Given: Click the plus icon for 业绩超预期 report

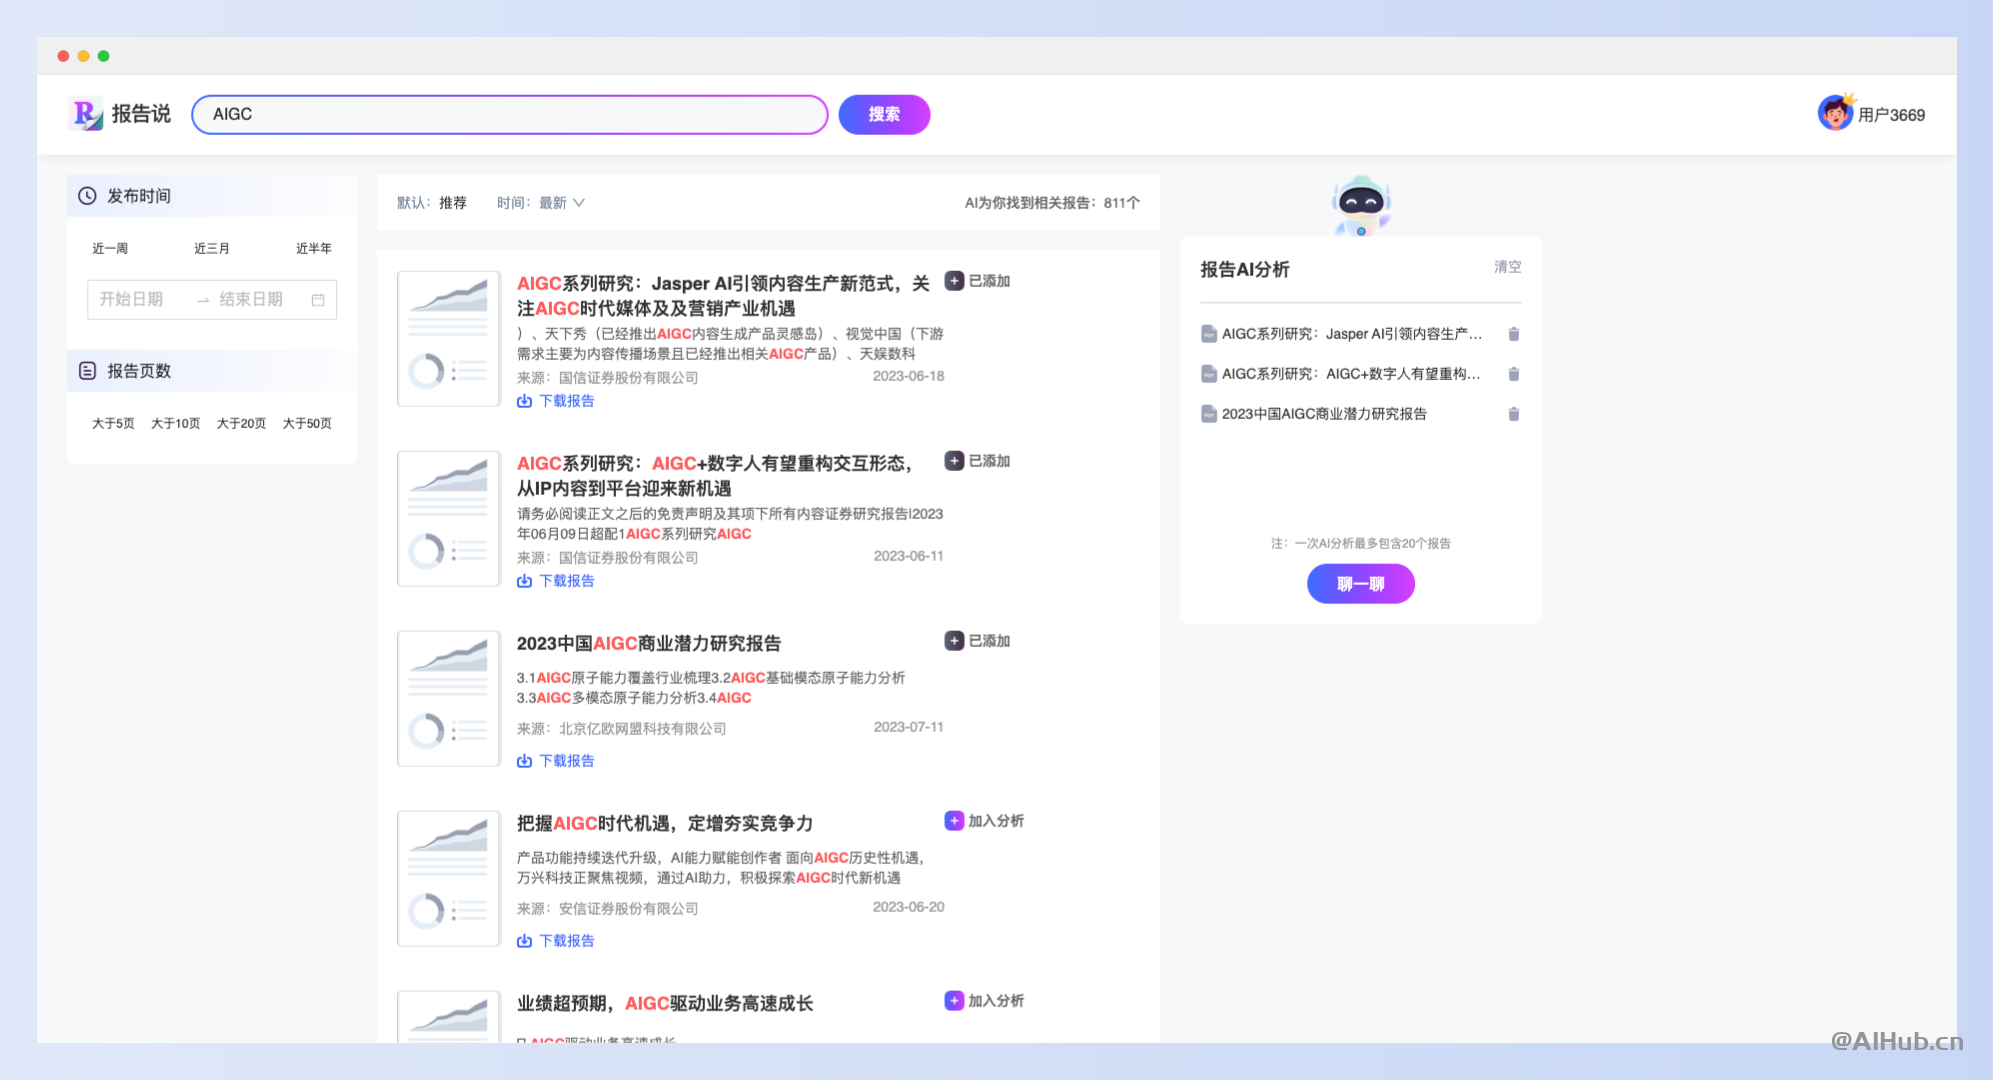Looking at the screenshot, I should tap(954, 1001).
